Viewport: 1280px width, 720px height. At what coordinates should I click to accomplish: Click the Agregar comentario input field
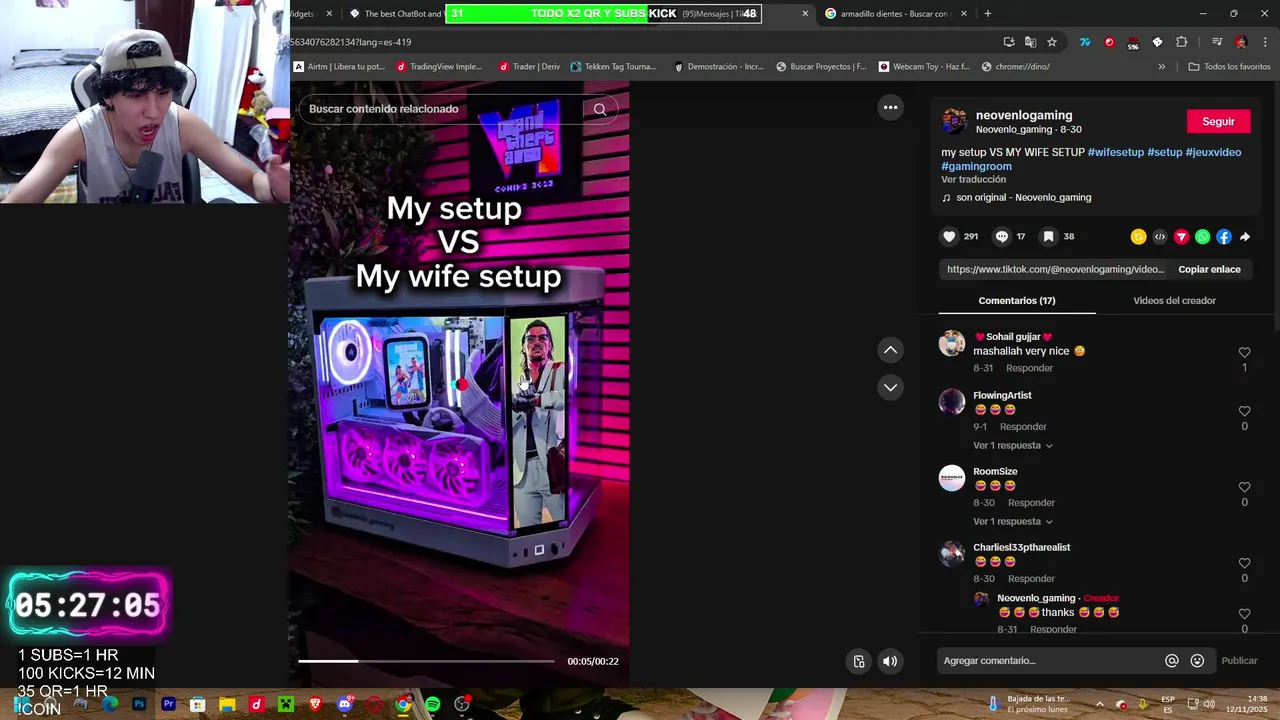click(1050, 661)
